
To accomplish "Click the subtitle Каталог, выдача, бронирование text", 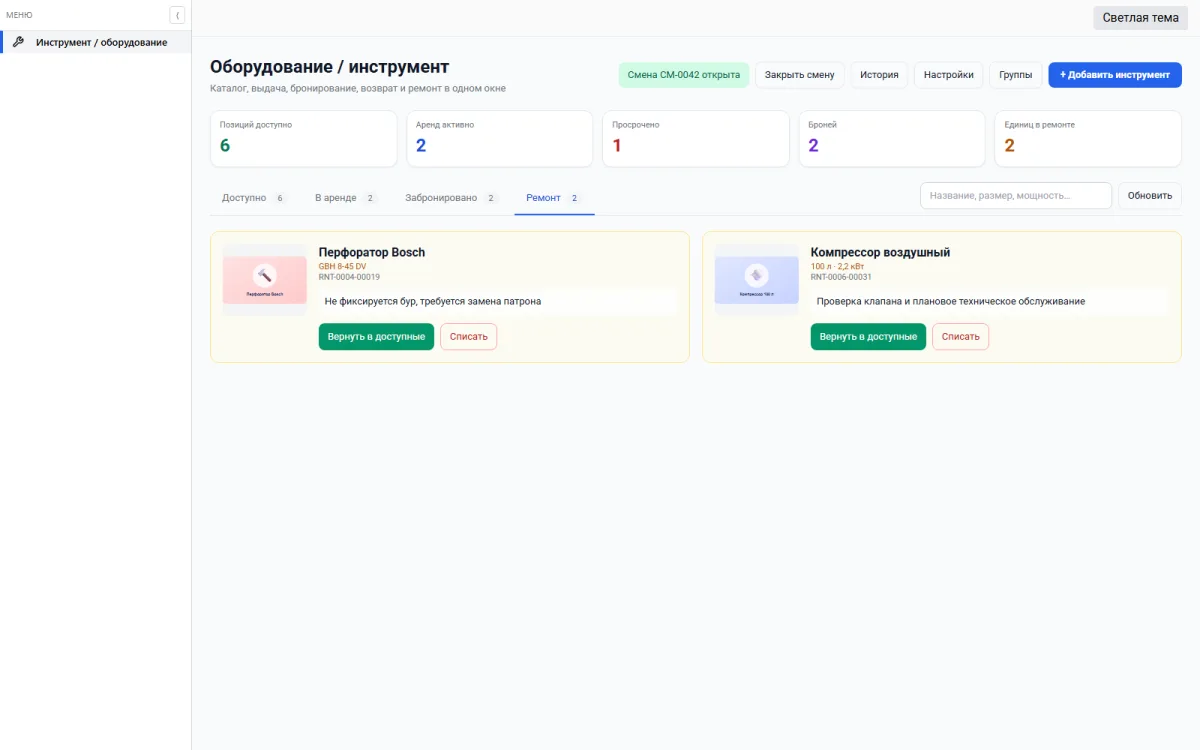I will [358, 88].
